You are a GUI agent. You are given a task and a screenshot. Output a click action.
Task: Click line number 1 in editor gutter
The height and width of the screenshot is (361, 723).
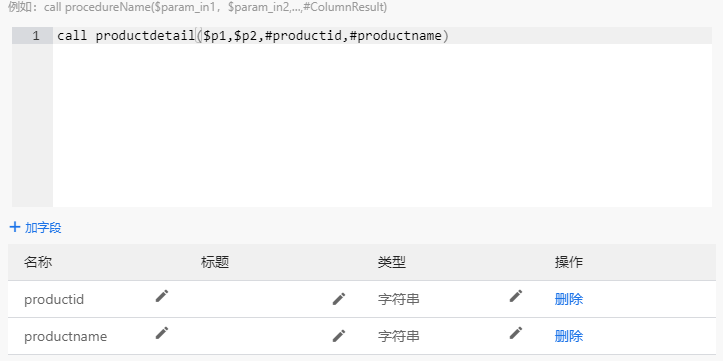(36, 36)
